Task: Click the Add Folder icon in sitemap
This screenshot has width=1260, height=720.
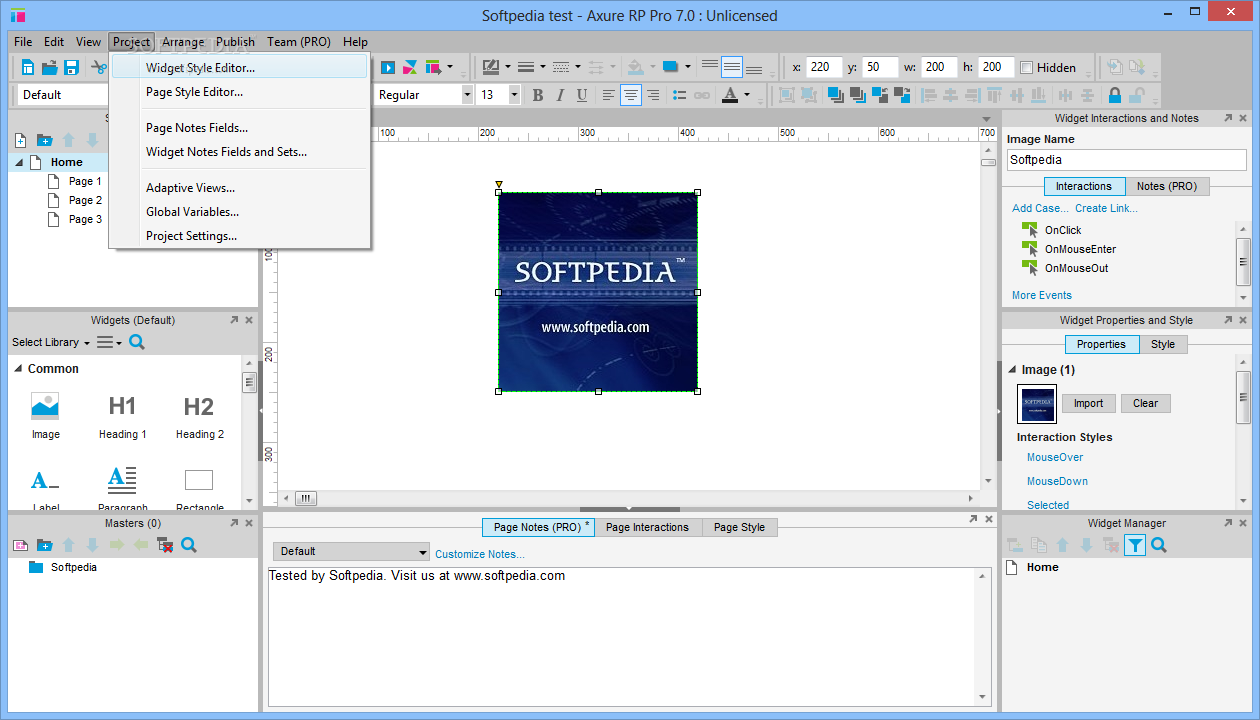Action: click(x=44, y=140)
